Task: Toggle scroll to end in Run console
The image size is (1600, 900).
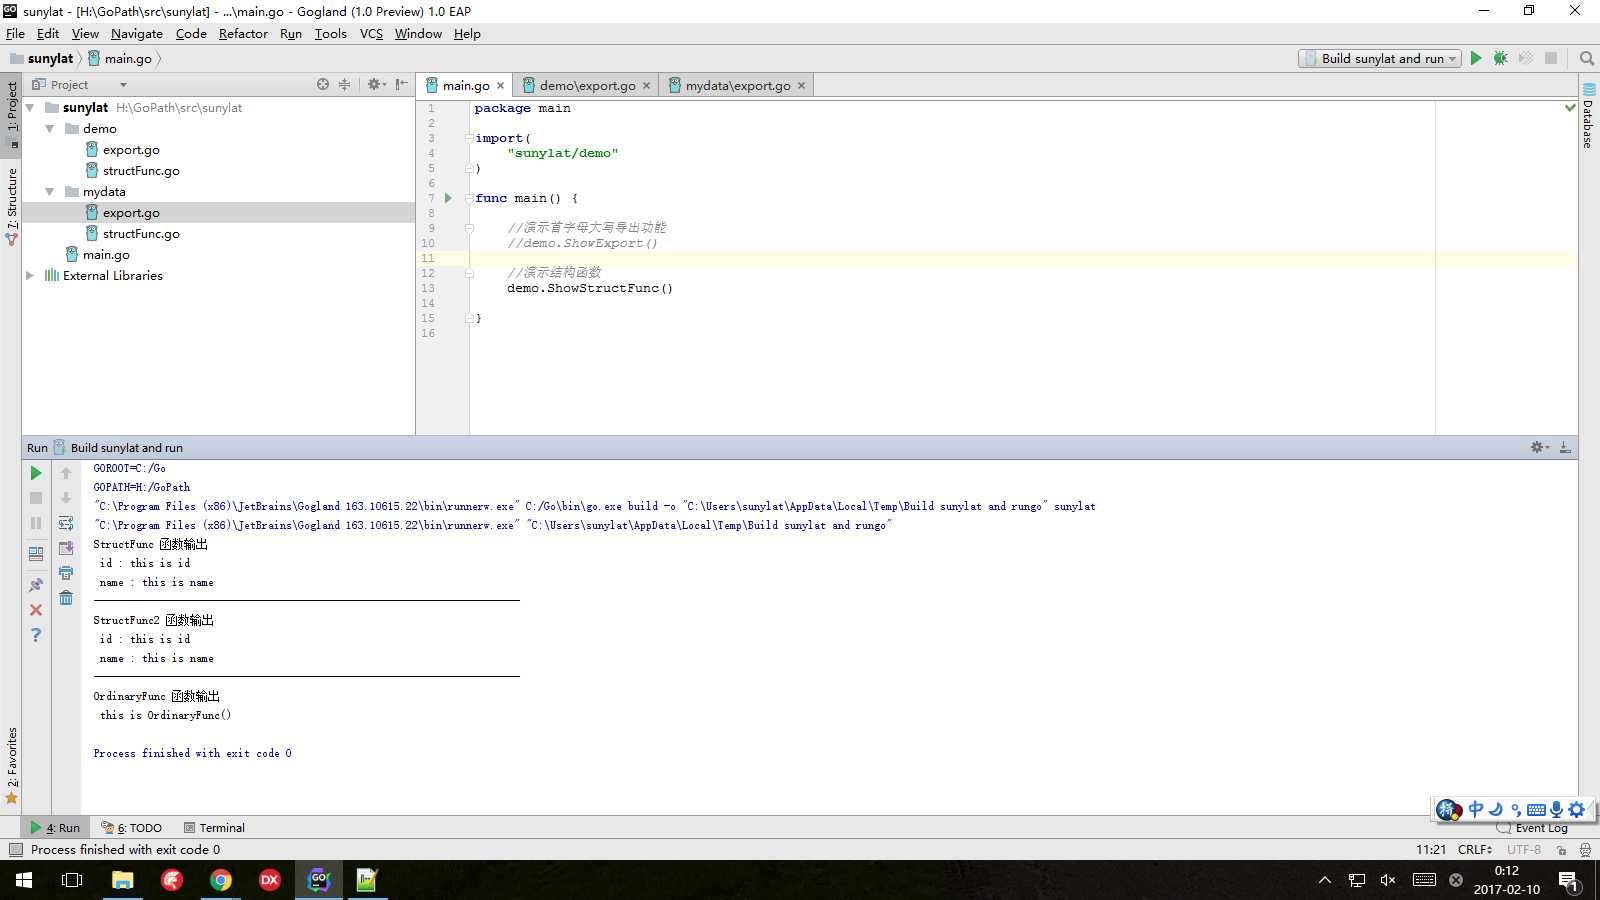Action: tap(66, 548)
